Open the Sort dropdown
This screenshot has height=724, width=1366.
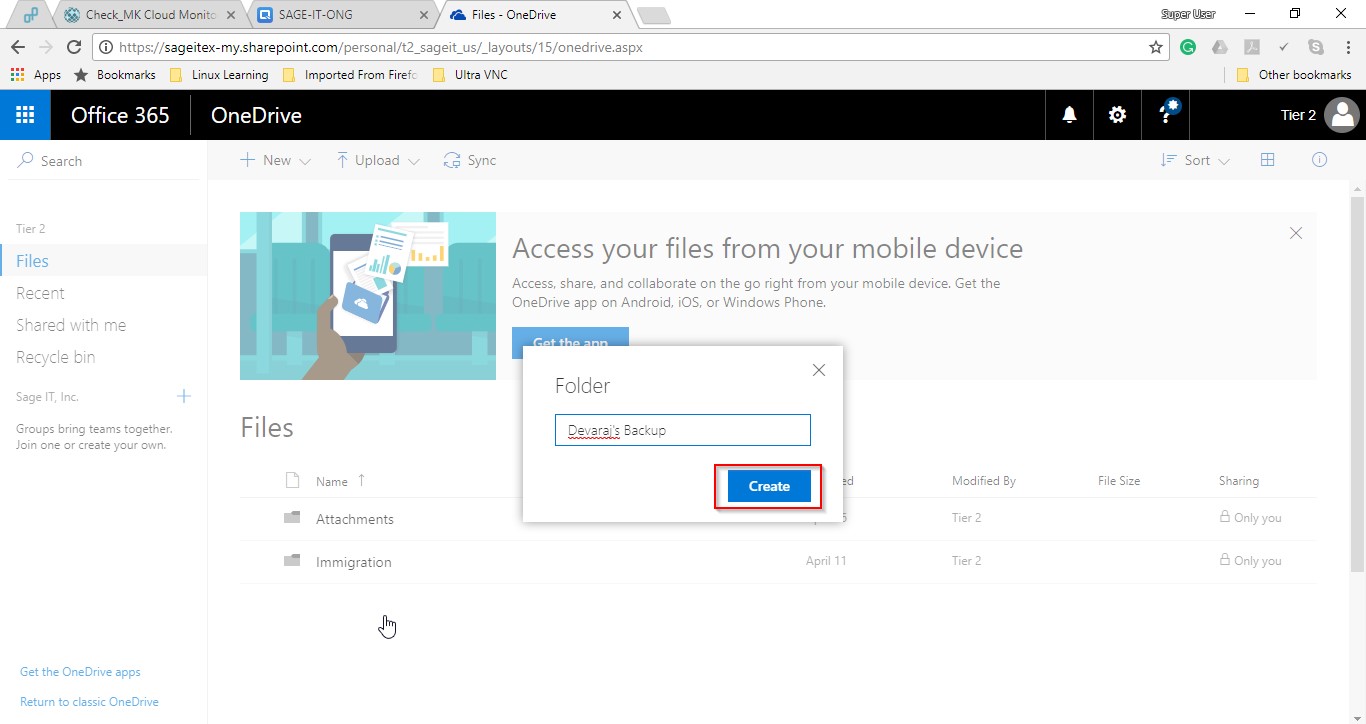1195,160
